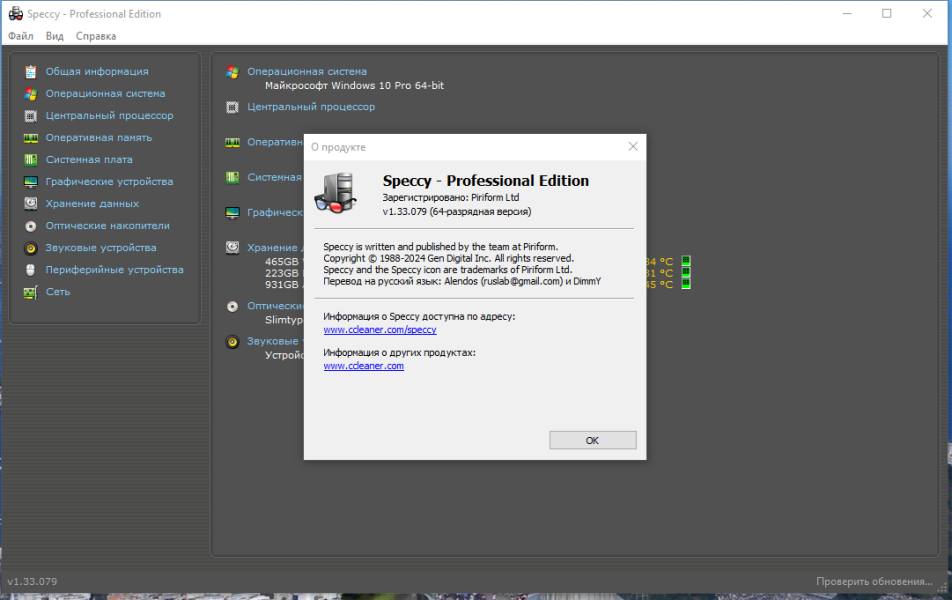The height and width of the screenshot is (600, 952).
Task: Click the Copyright 1988-2024 Gen Digital line
Action: point(448,258)
